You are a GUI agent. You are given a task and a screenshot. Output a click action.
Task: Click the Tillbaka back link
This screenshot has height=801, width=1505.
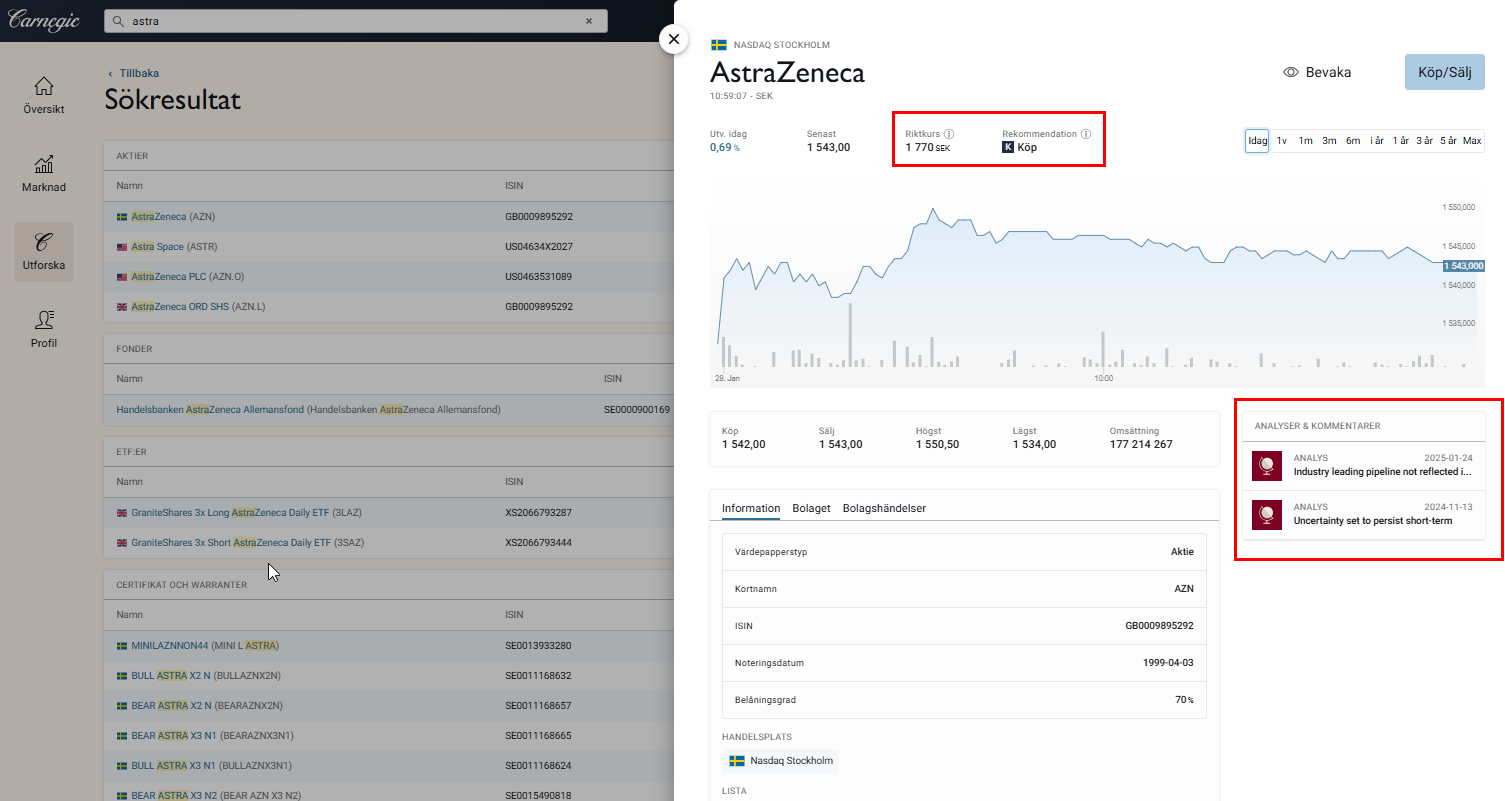(x=139, y=74)
